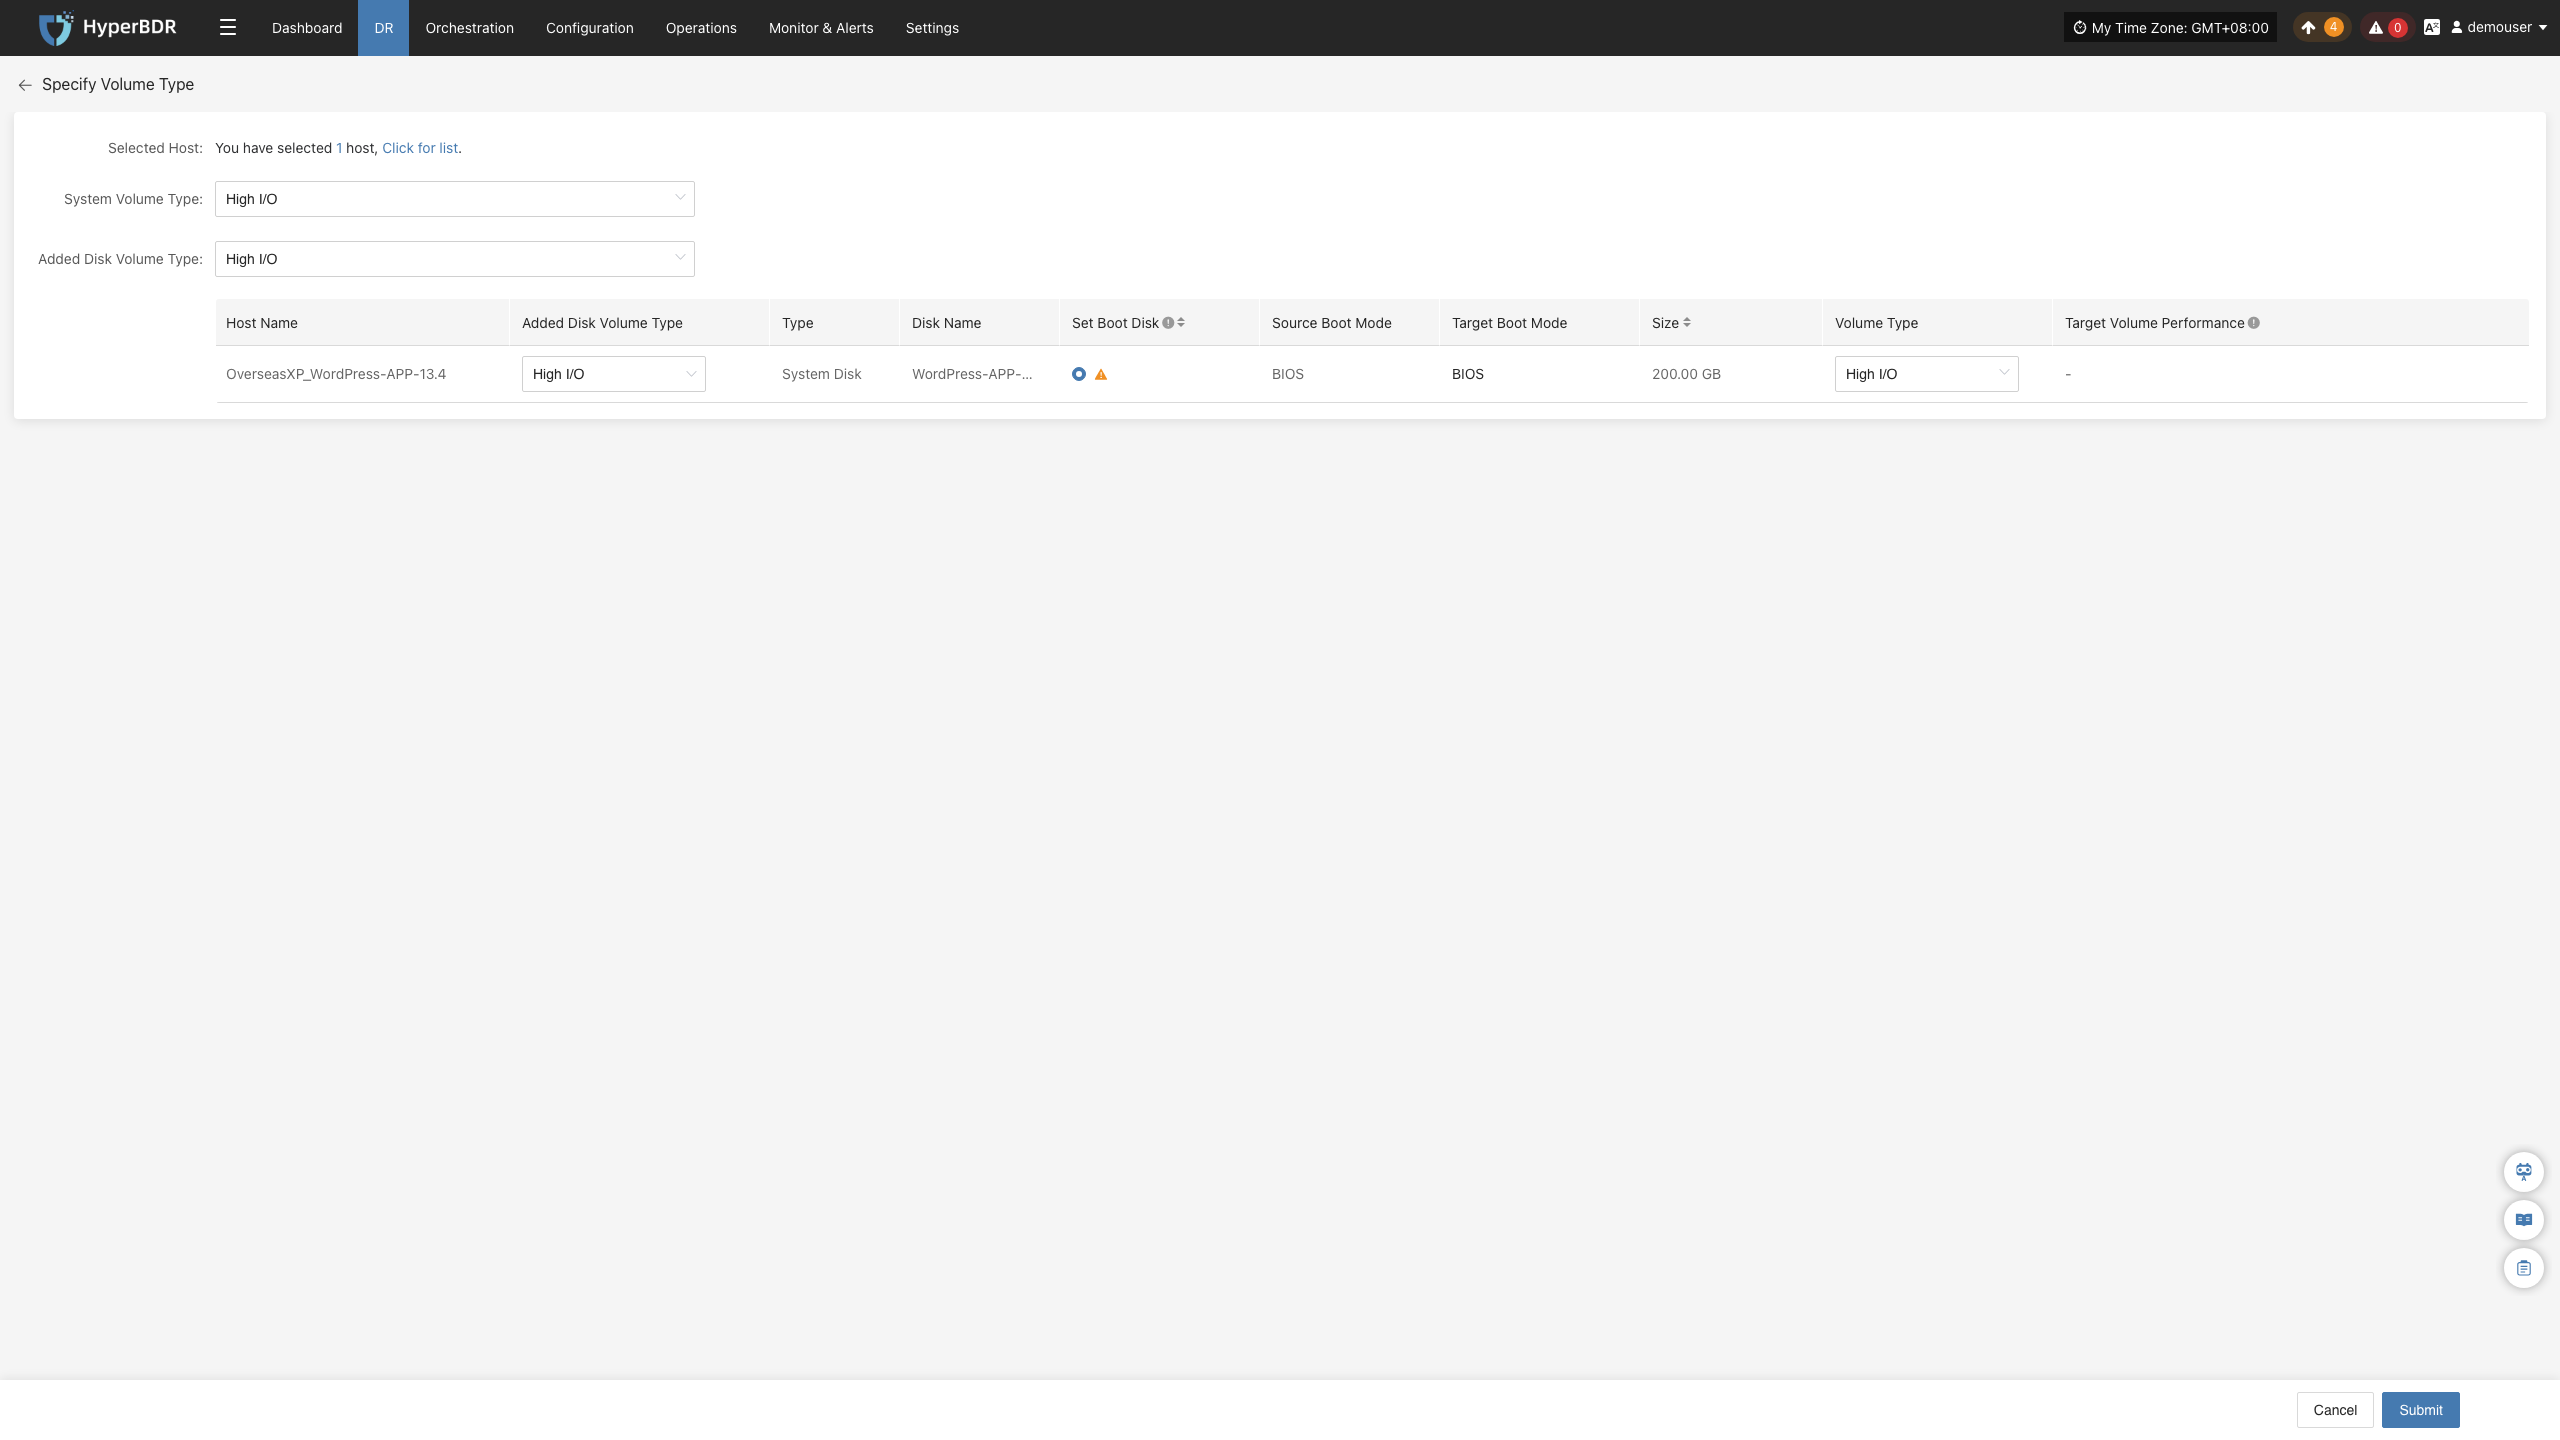Click My Time Zone GMT+08:00 button
This screenshot has width=2560, height=1440.
coord(2170,28)
